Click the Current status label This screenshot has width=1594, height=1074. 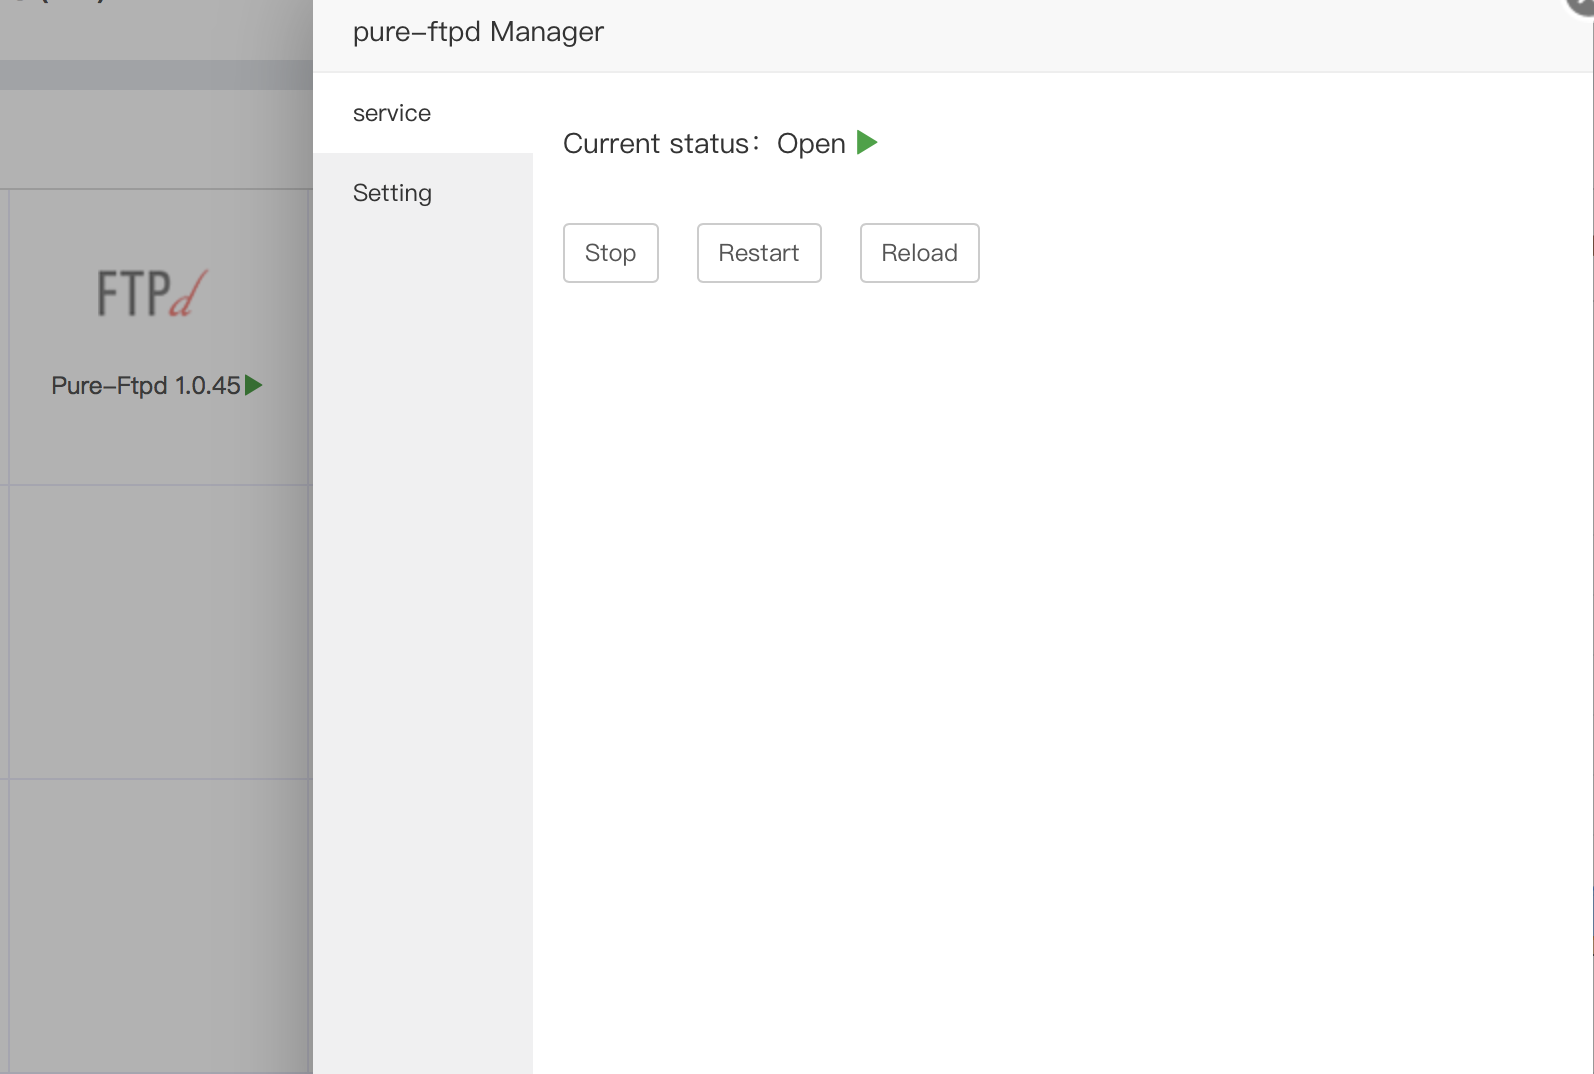(661, 144)
